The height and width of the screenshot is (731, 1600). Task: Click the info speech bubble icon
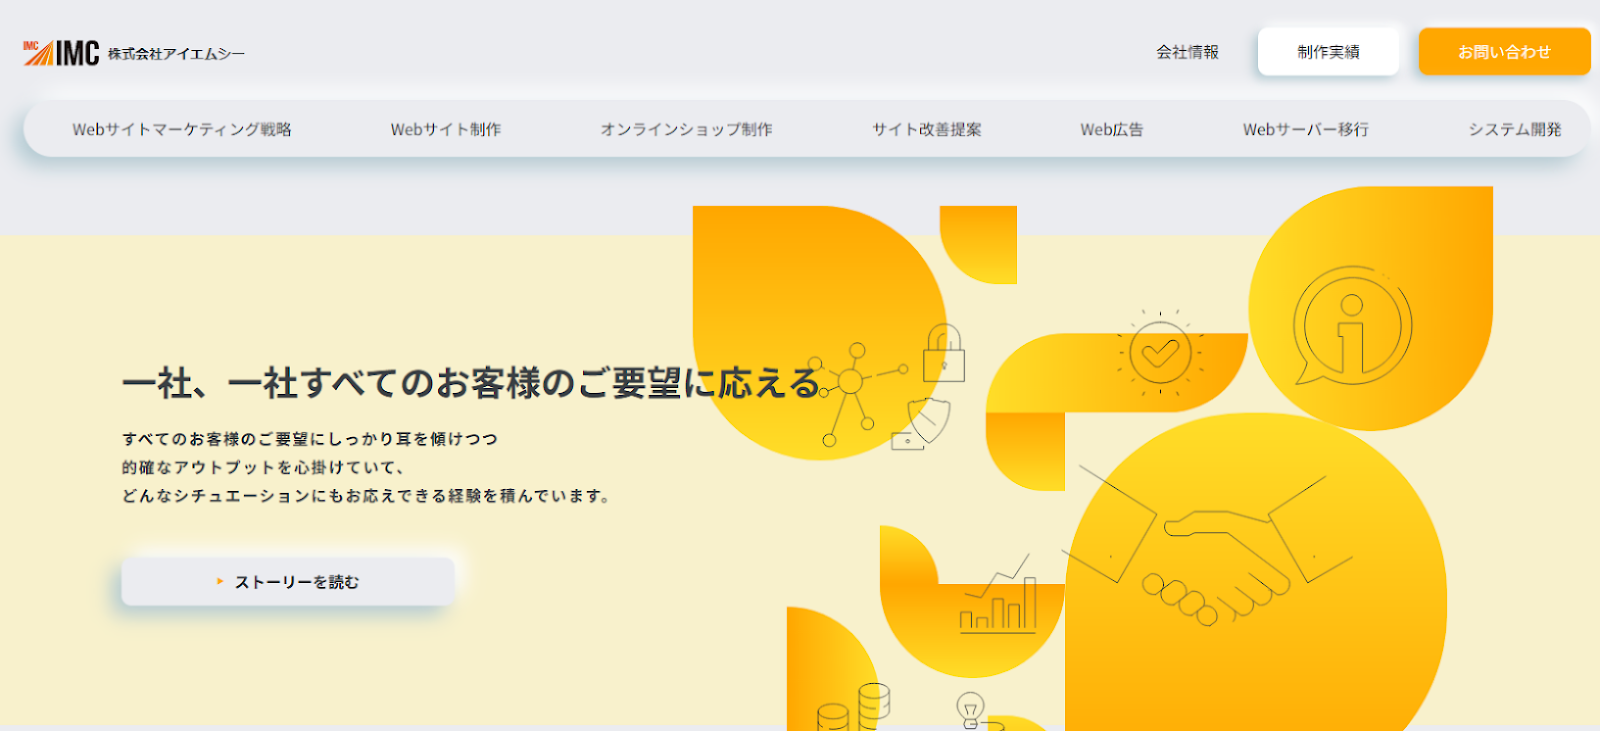pyautogui.click(x=1352, y=326)
